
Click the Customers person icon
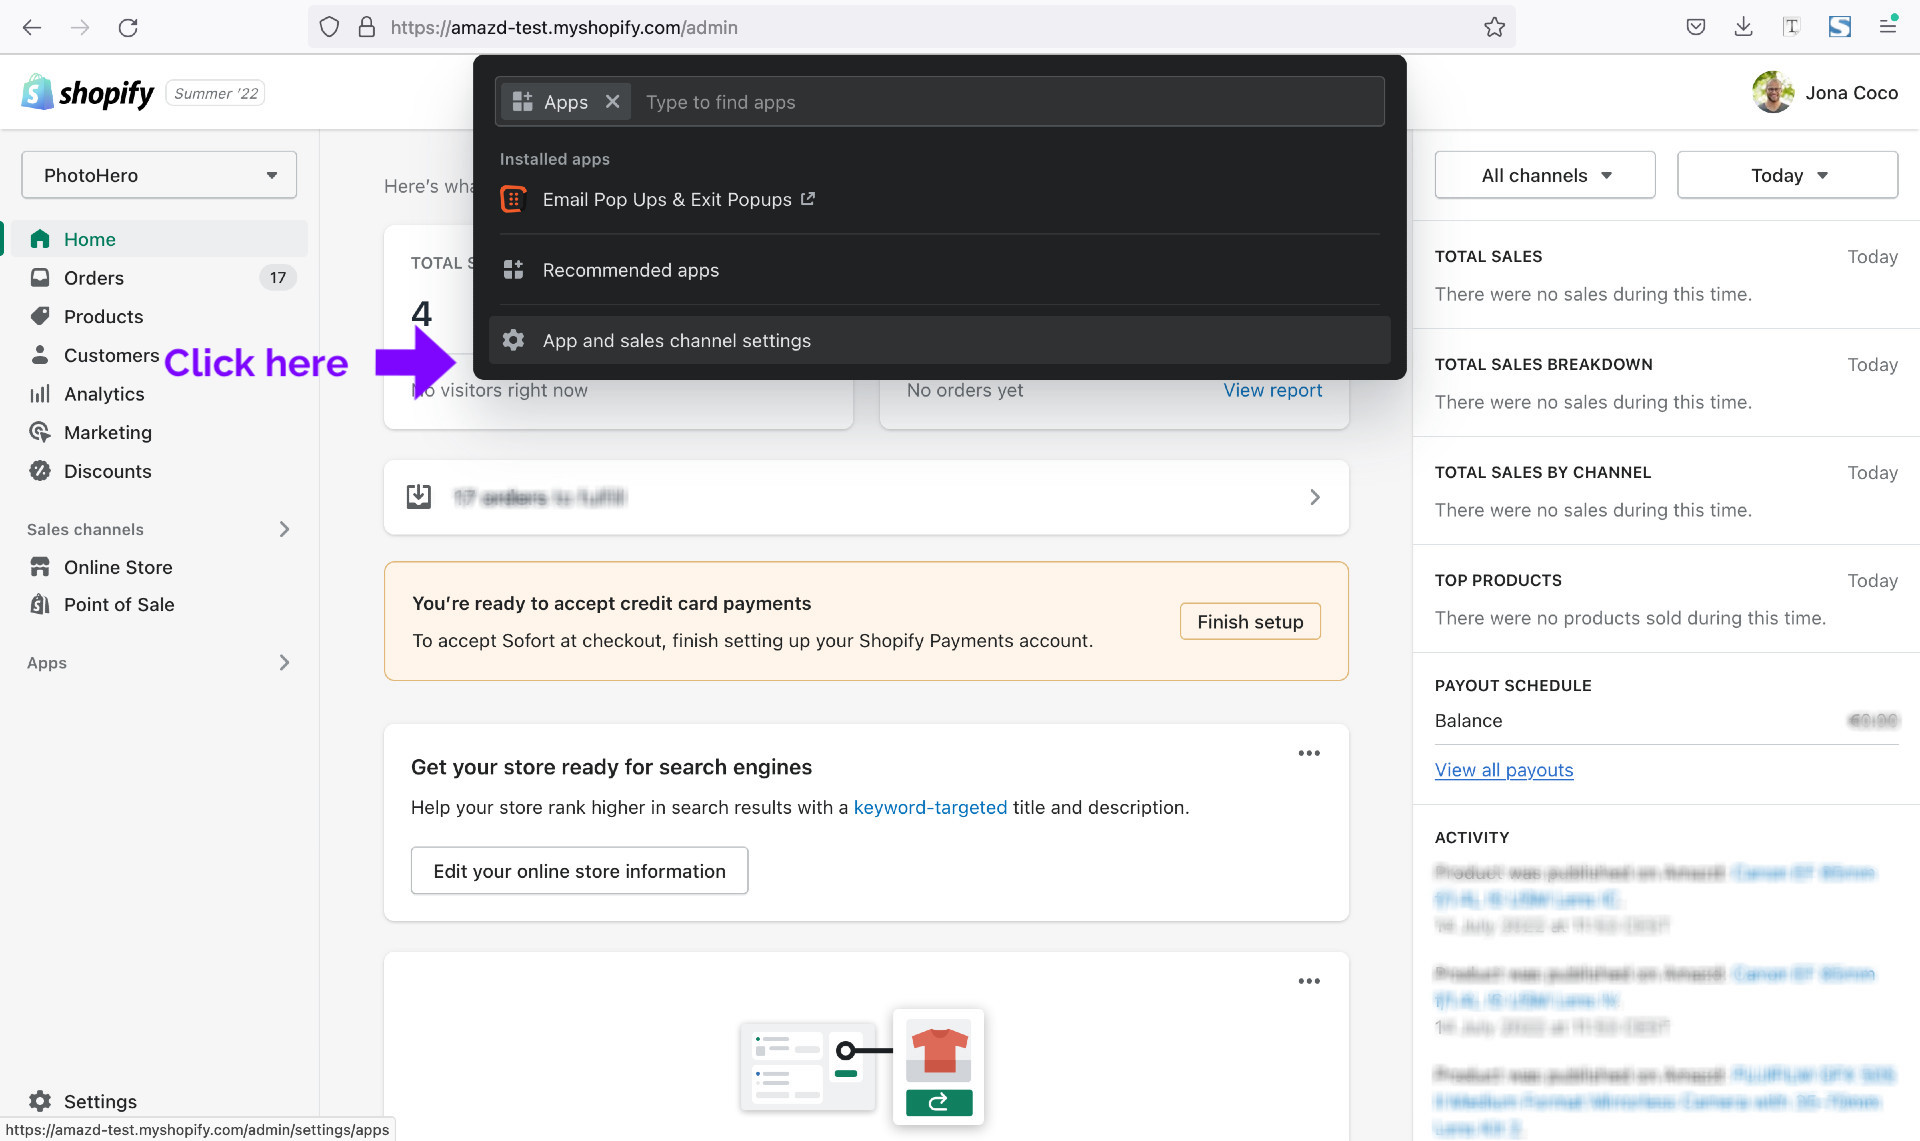(x=40, y=354)
